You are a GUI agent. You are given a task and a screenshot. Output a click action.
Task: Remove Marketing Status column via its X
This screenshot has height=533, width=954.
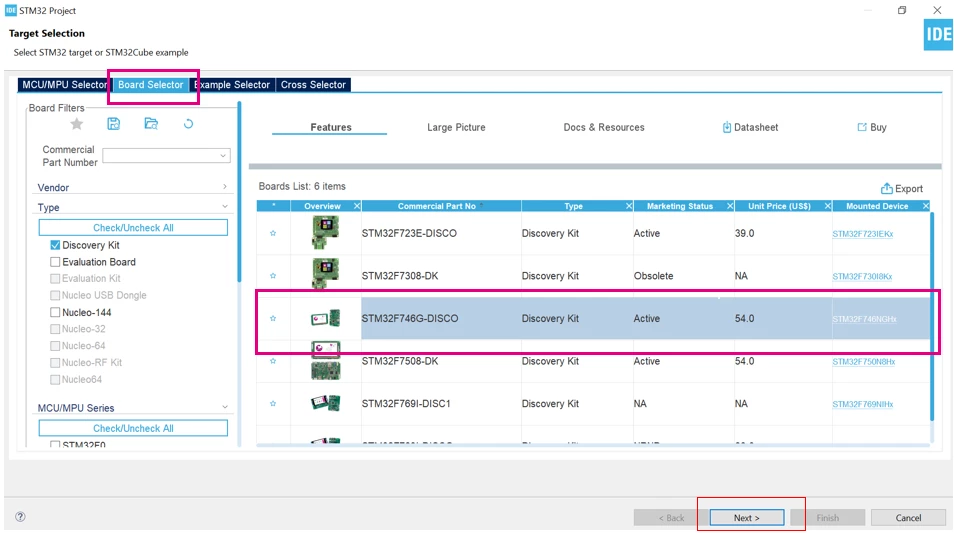click(x=730, y=206)
